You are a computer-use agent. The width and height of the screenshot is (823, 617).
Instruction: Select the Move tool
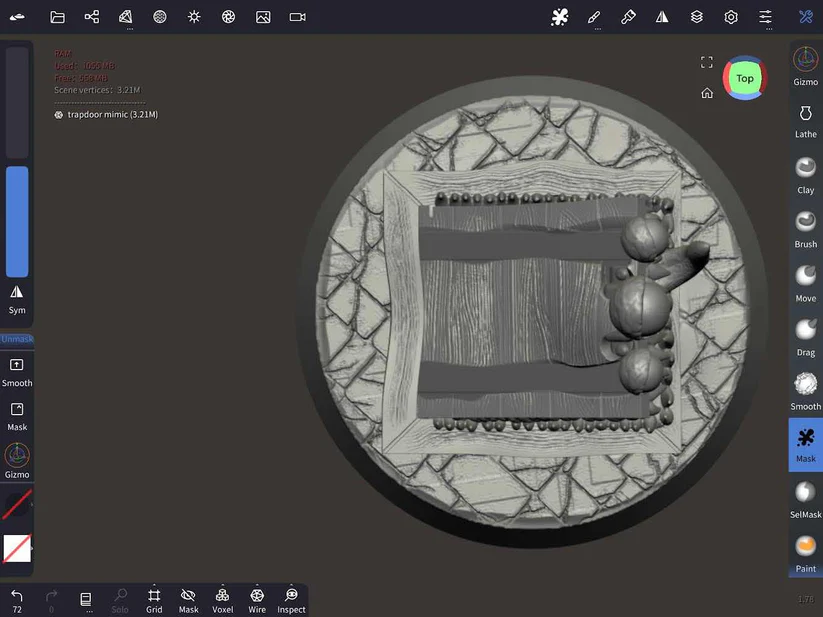click(805, 284)
